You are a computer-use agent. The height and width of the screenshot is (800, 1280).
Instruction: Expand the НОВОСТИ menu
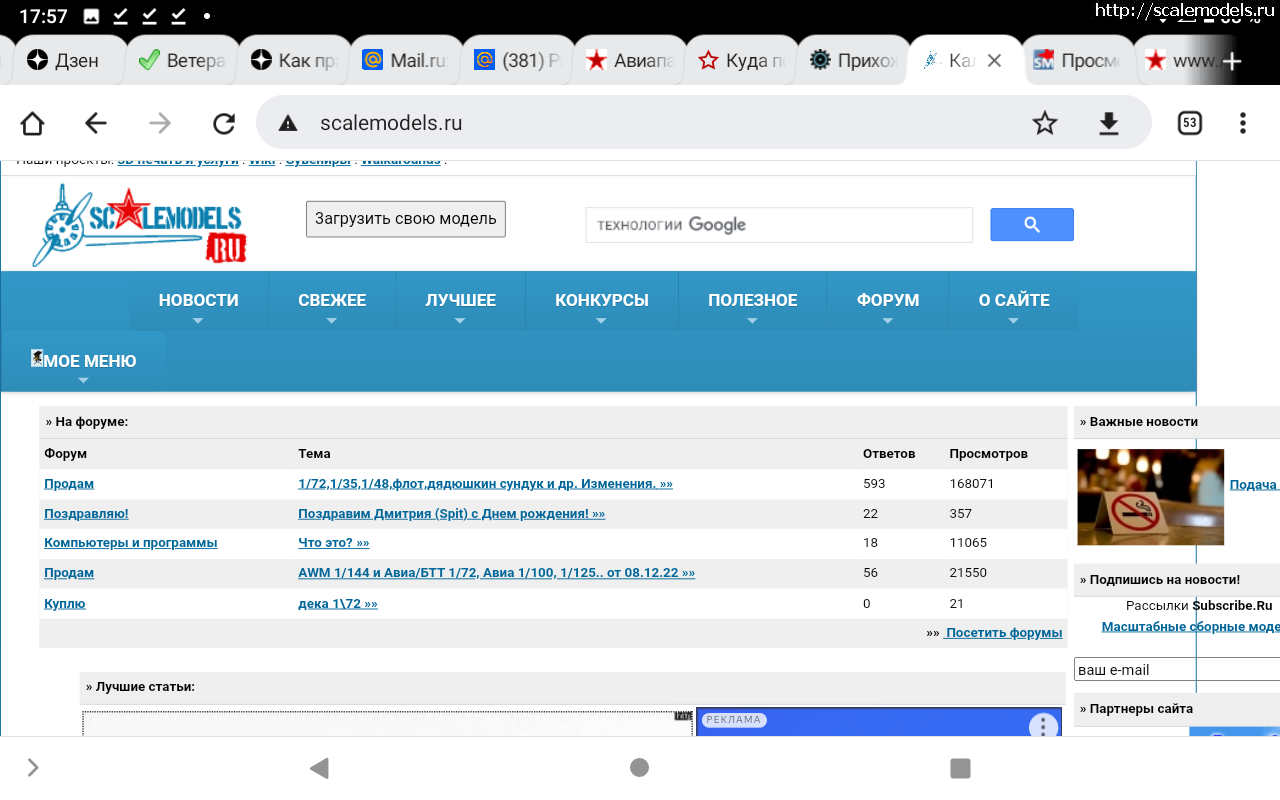198,301
